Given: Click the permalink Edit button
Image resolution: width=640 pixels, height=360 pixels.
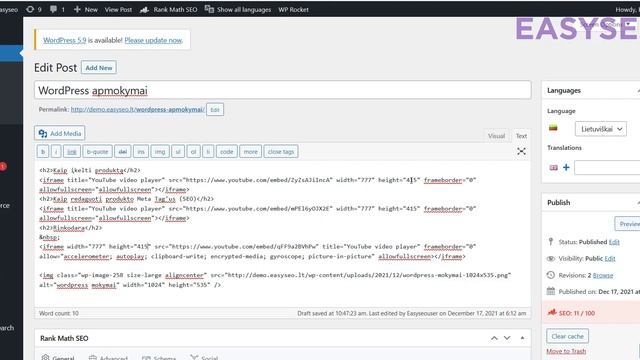Looking at the screenshot, I should coord(215,109).
